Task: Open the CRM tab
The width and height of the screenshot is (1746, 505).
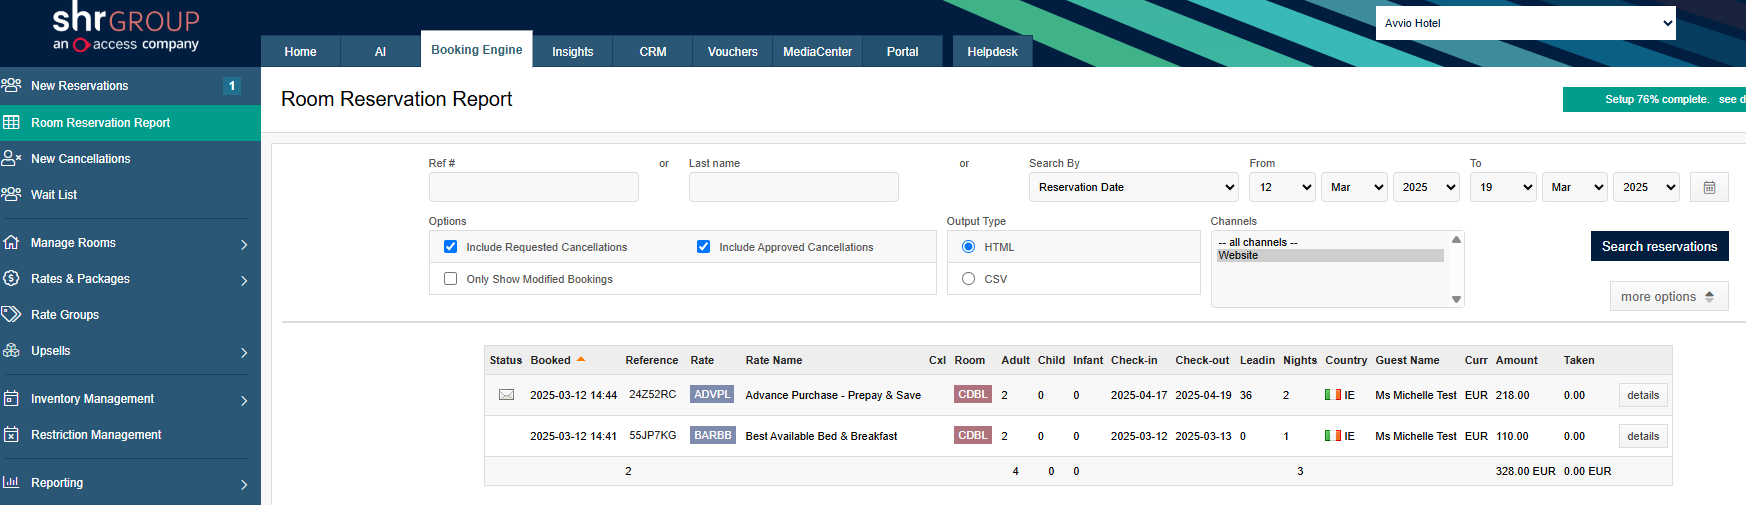Action: 653,51
